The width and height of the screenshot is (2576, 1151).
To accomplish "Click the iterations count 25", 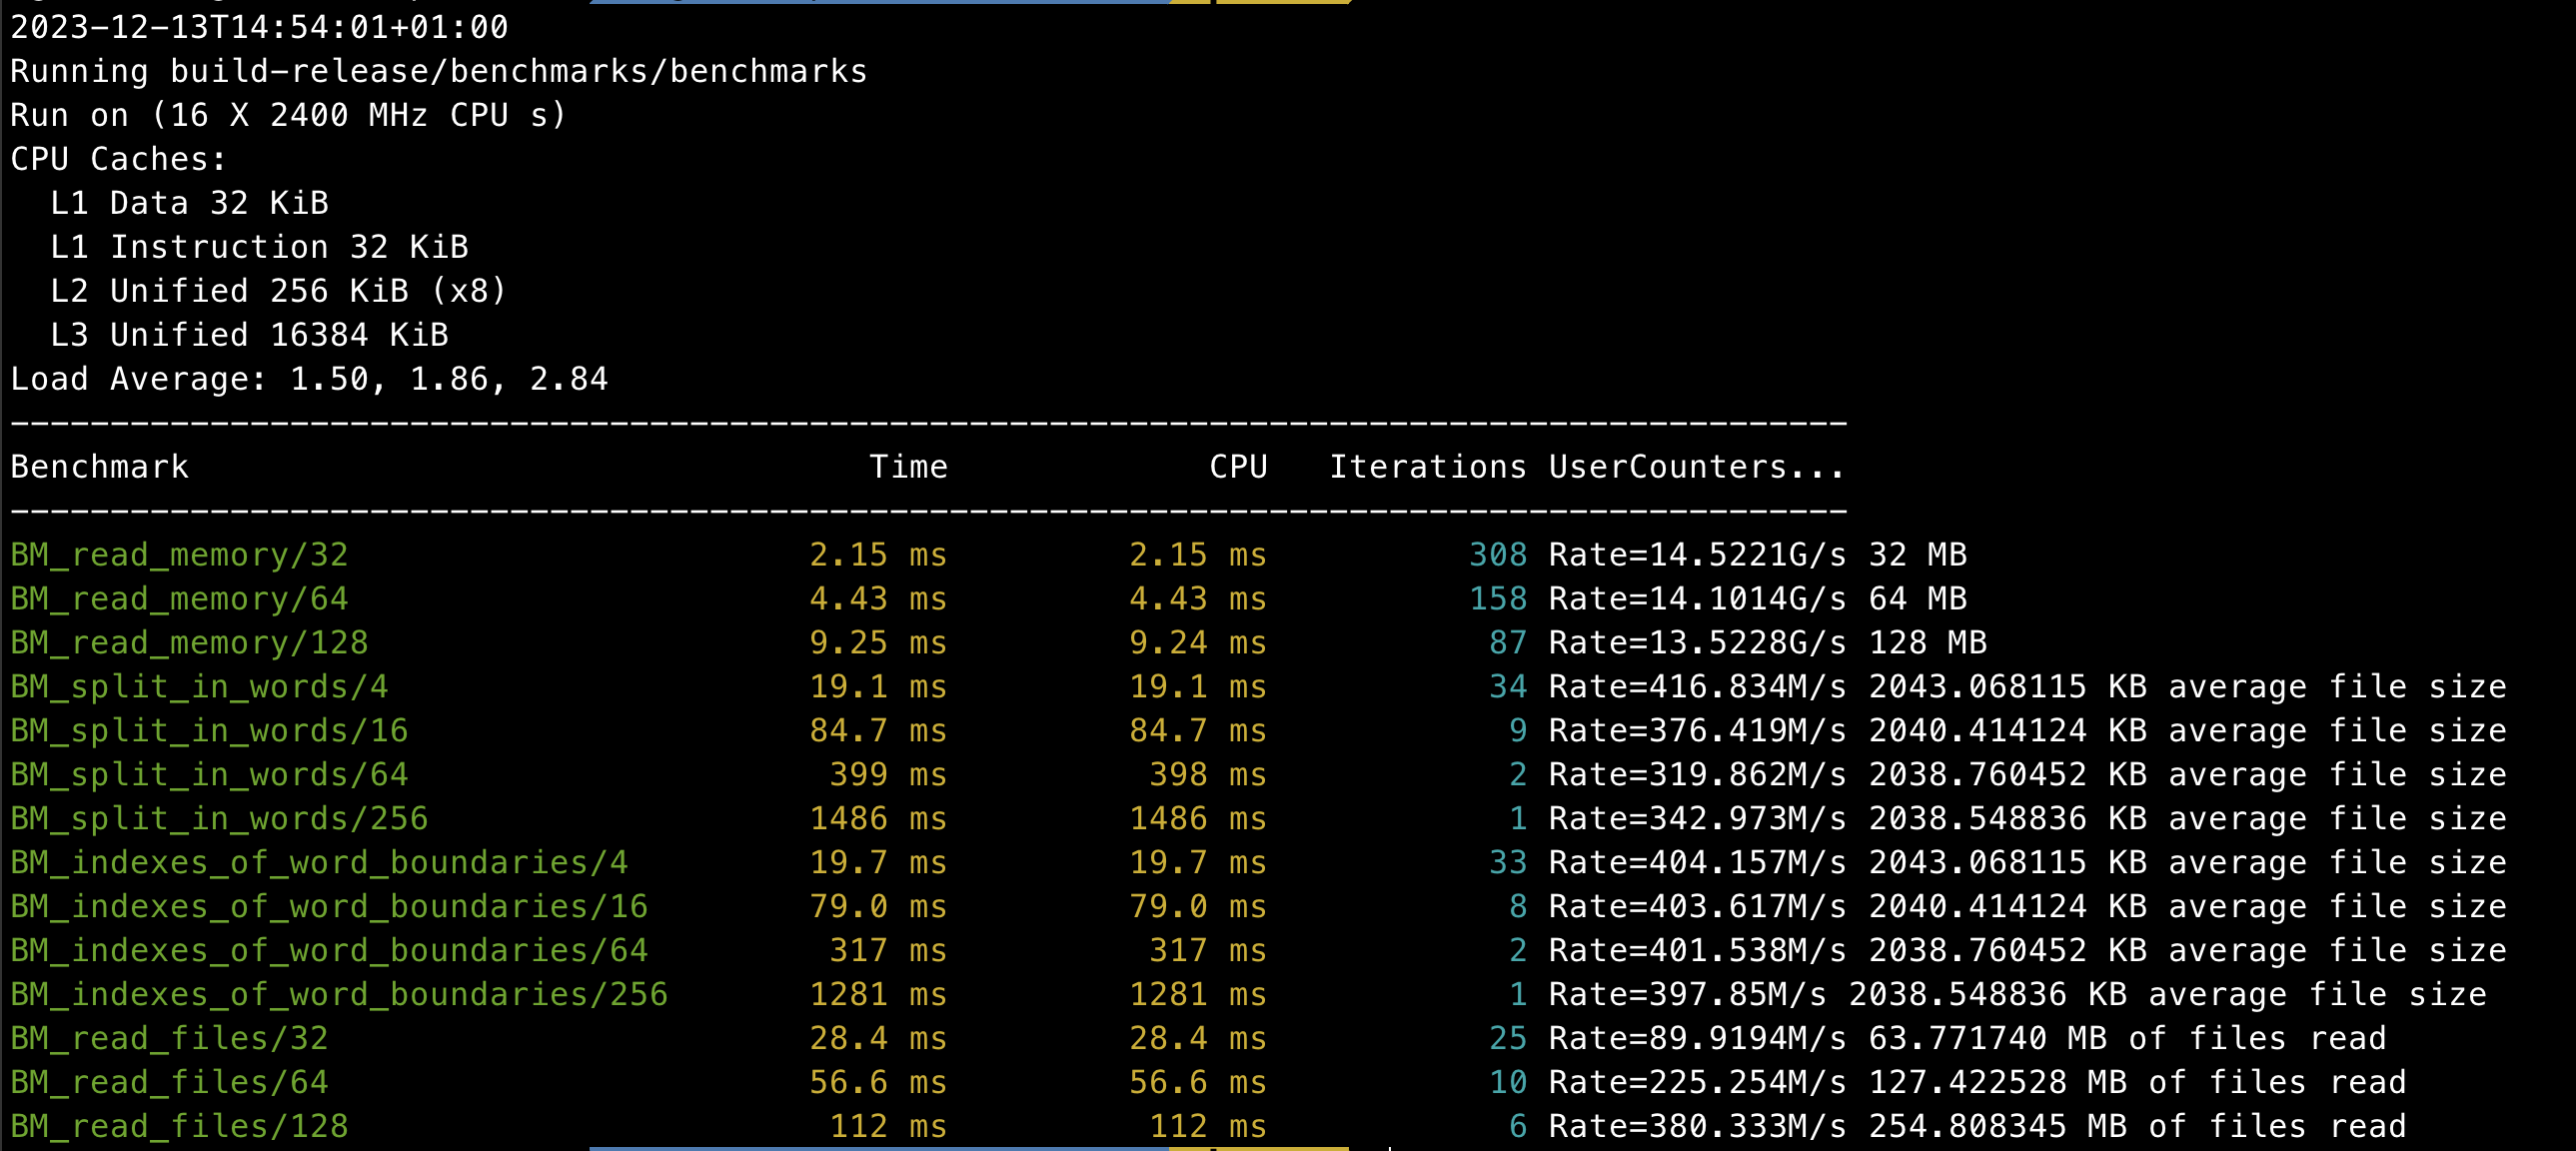I will [1508, 1039].
